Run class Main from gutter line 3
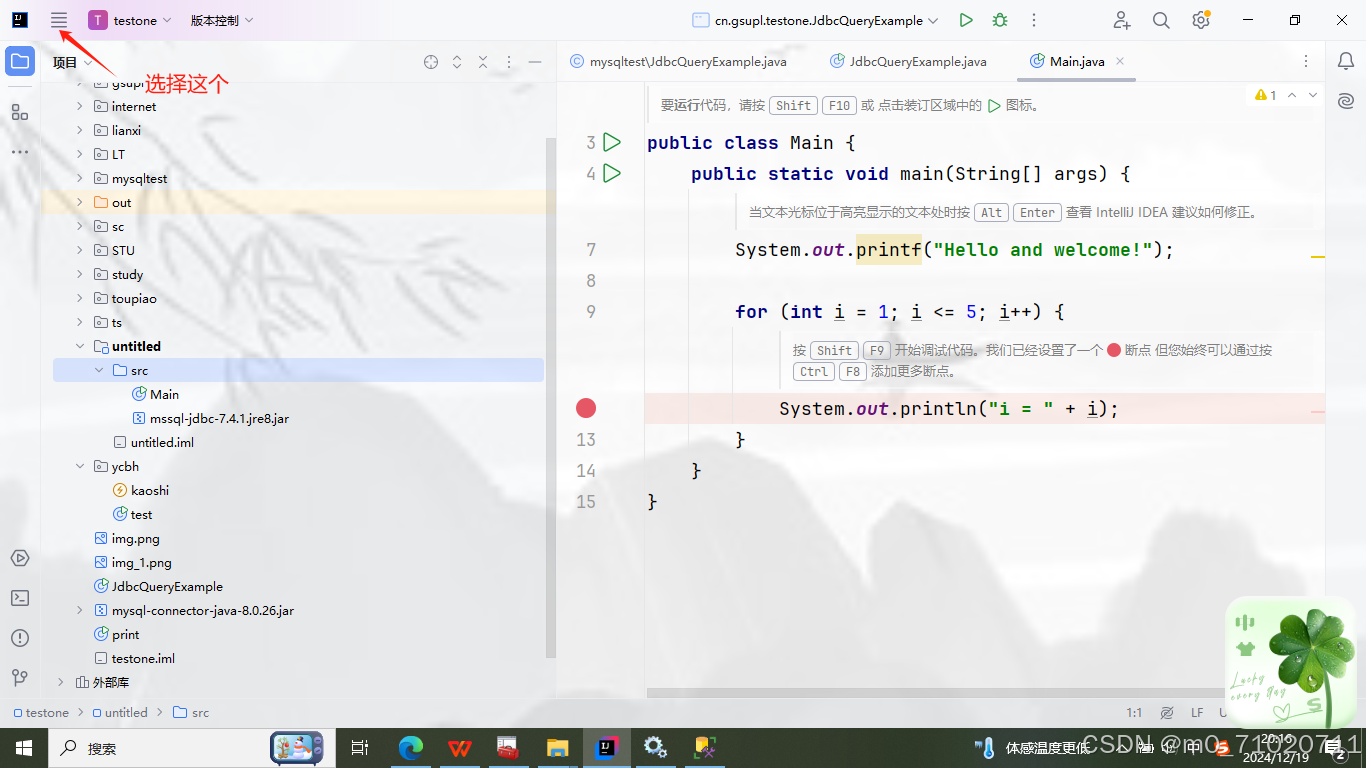The height and width of the screenshot is (768, 1366). [612, 143]
